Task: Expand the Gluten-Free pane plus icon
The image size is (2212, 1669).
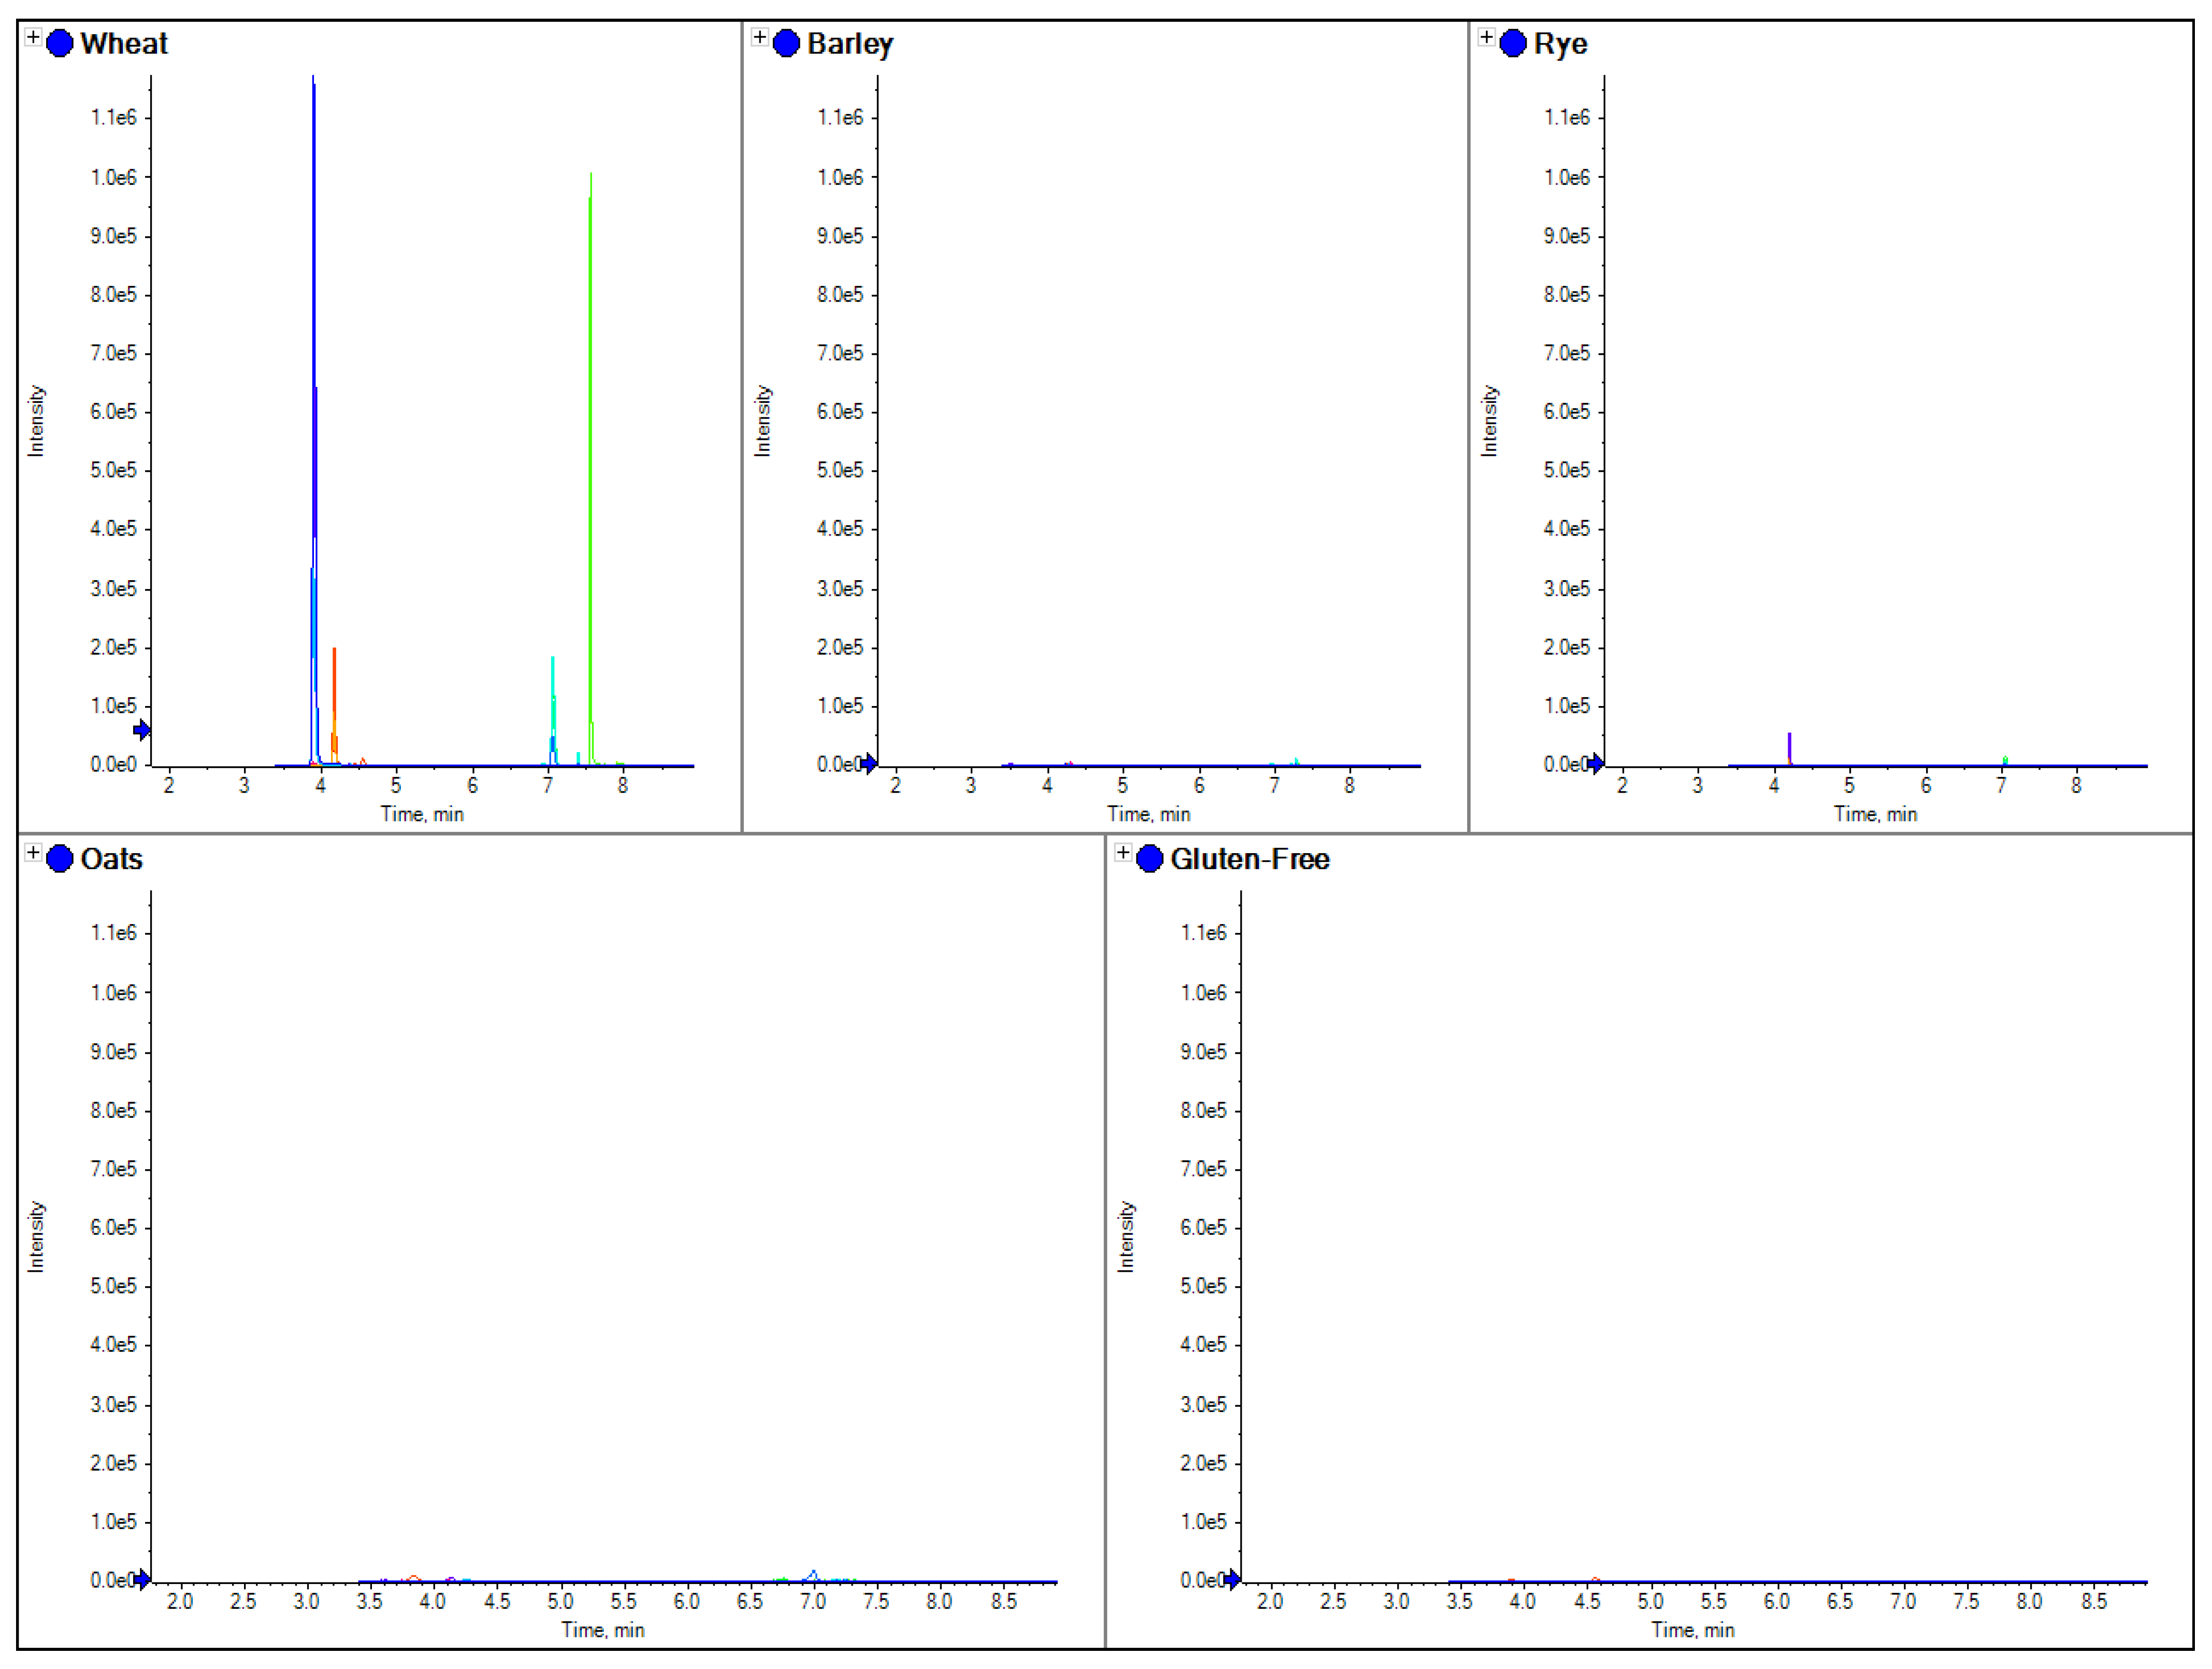Action: pos(1123,853)
